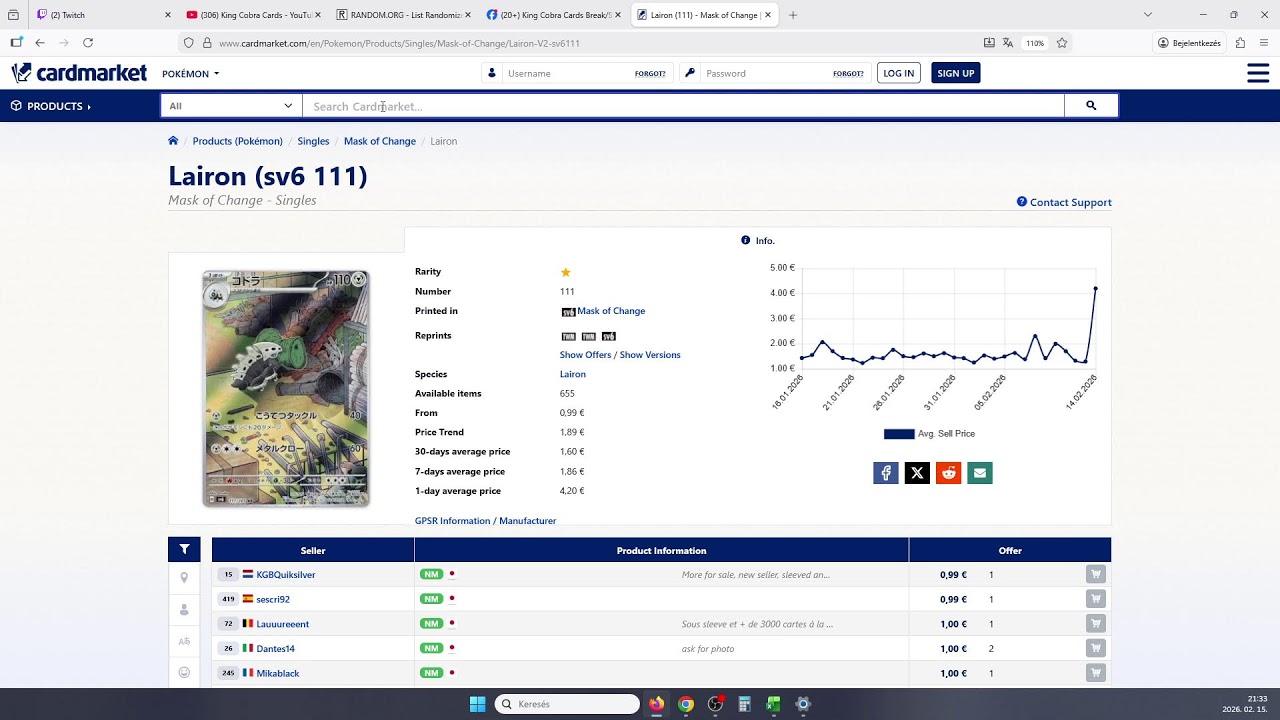Open Products (Pokémon) breadcrumb link

point(237,141)
